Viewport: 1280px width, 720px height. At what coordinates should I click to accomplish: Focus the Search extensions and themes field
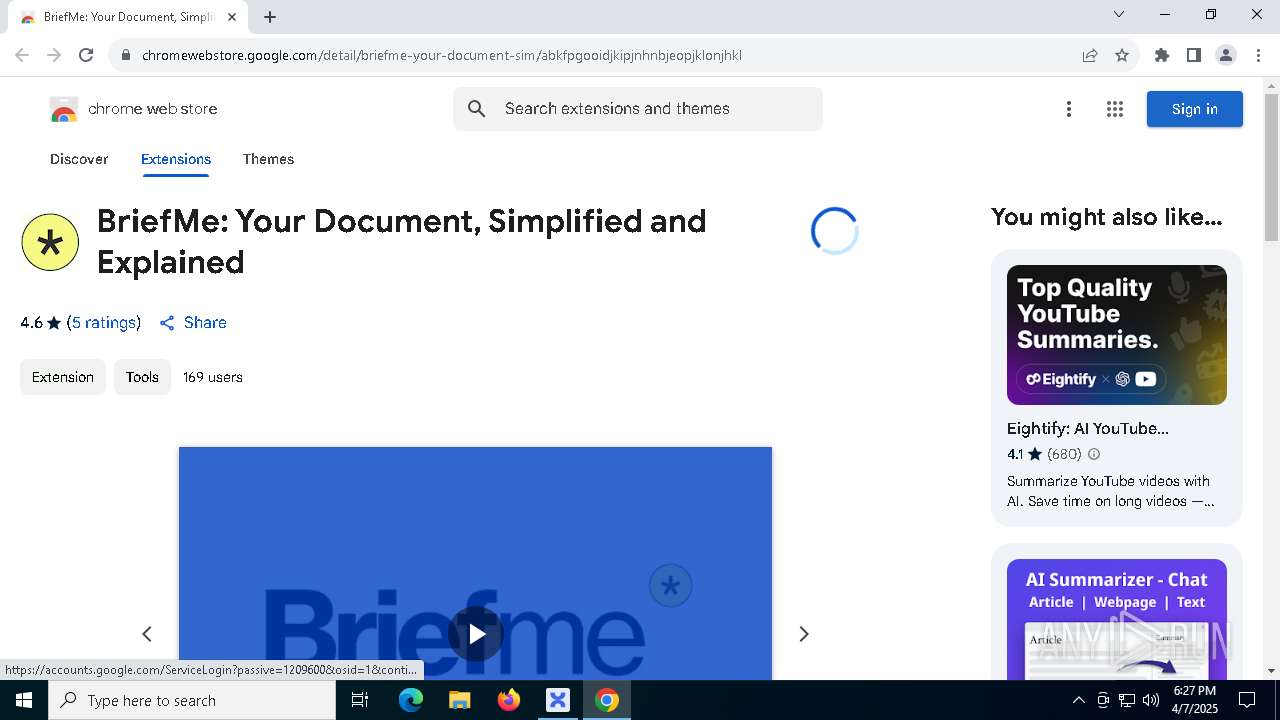[638, 109]
